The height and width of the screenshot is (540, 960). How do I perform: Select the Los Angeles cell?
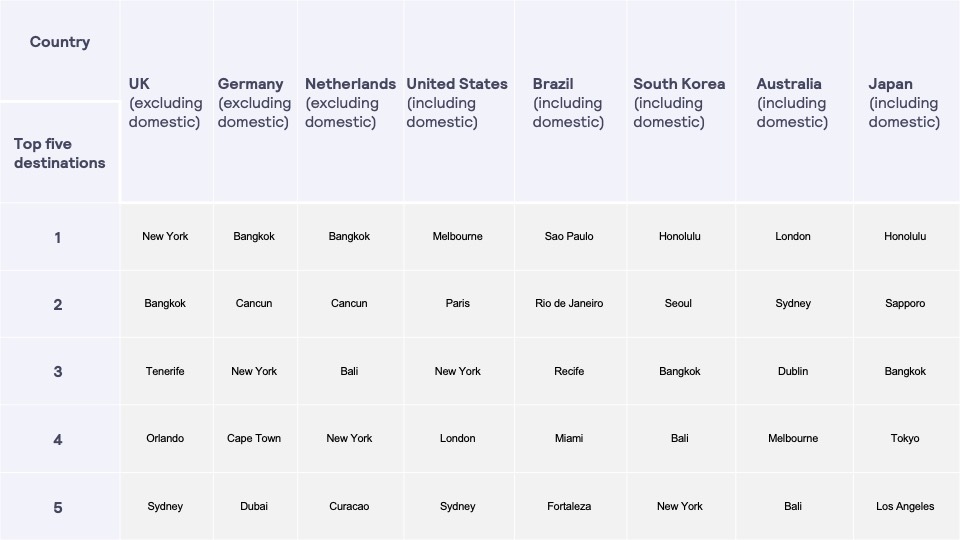[x=905, y=506]
